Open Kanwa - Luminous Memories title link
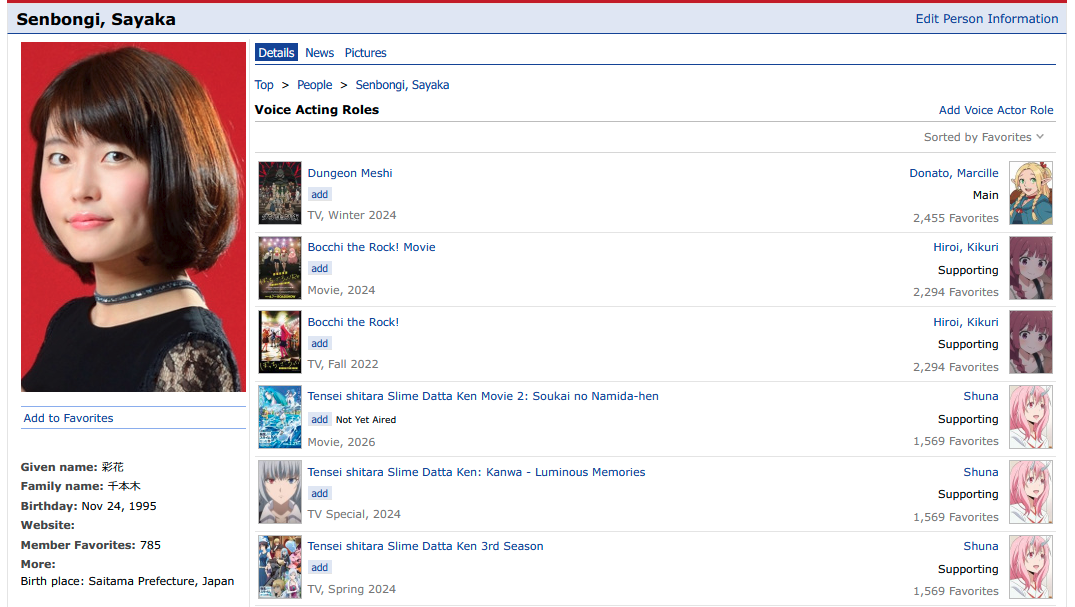The image size is (1075, 607). click(x=476, y=472)
